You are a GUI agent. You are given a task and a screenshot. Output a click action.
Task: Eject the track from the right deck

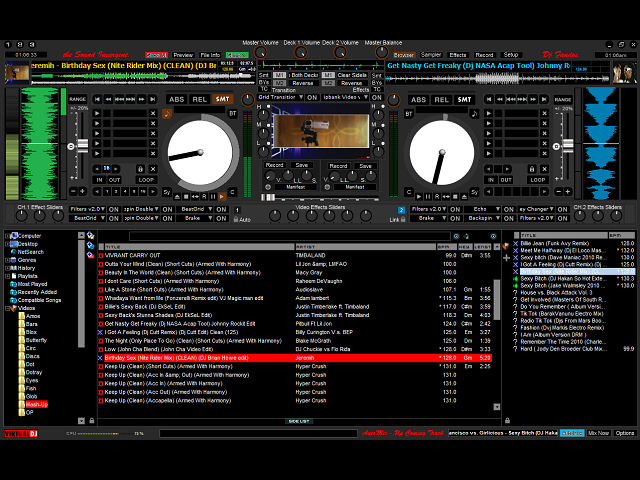click(464, 197)
